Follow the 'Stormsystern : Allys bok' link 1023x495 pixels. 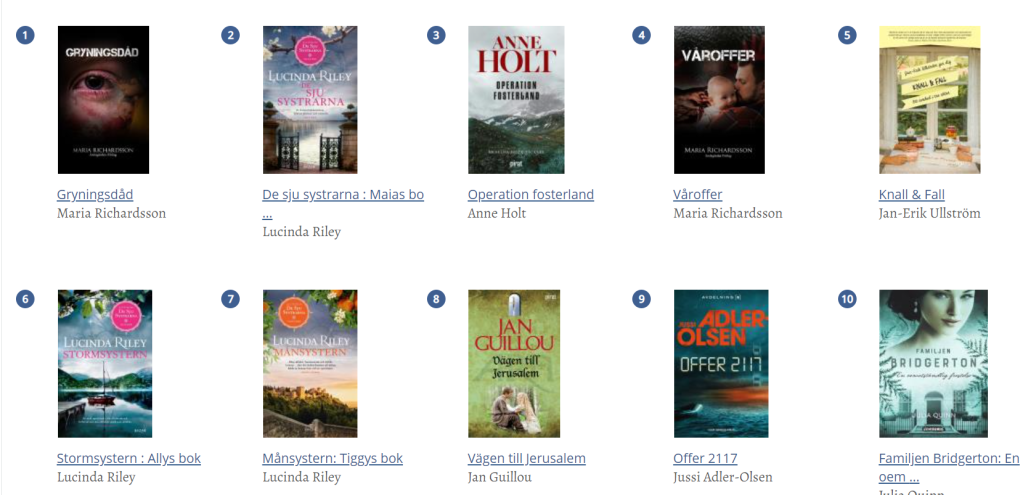(x=129, y=458)
